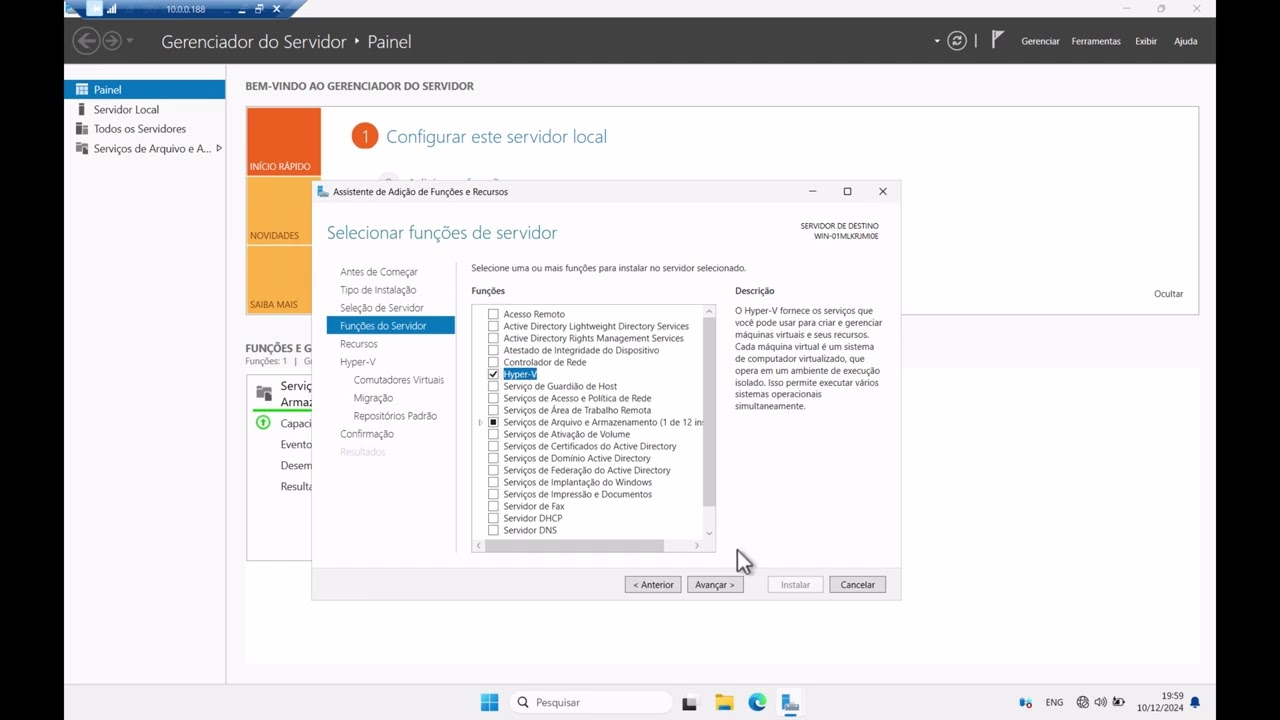
Task: Launch Microsoft Edge from the taskbar
Action: pos(757,703)
